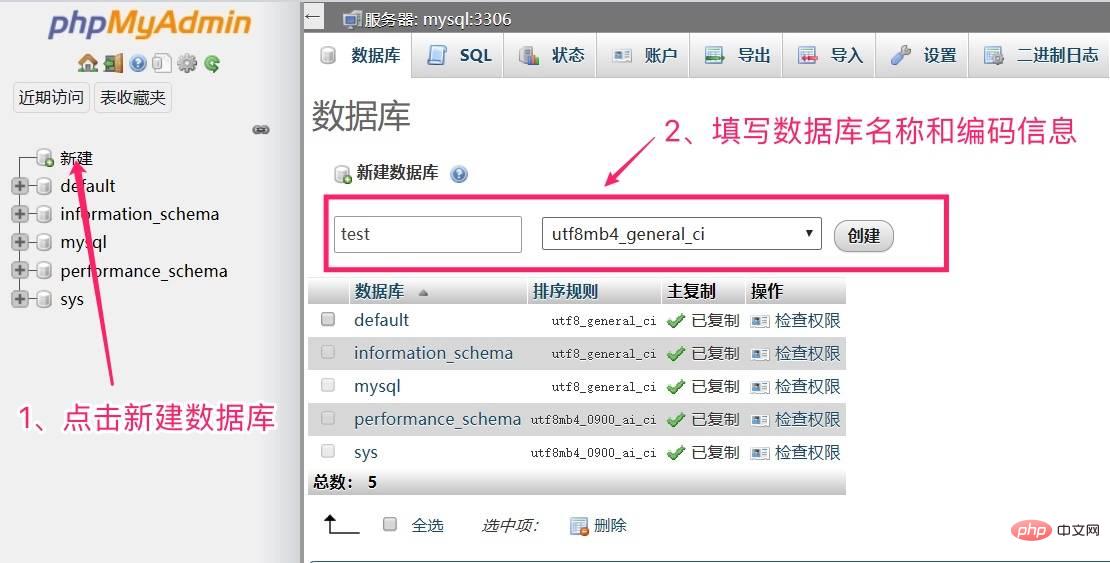This screenshot has height=563, width=1110.
Task: Open the copy/documentation pages icon in sidebar
Action: point(161,63)
